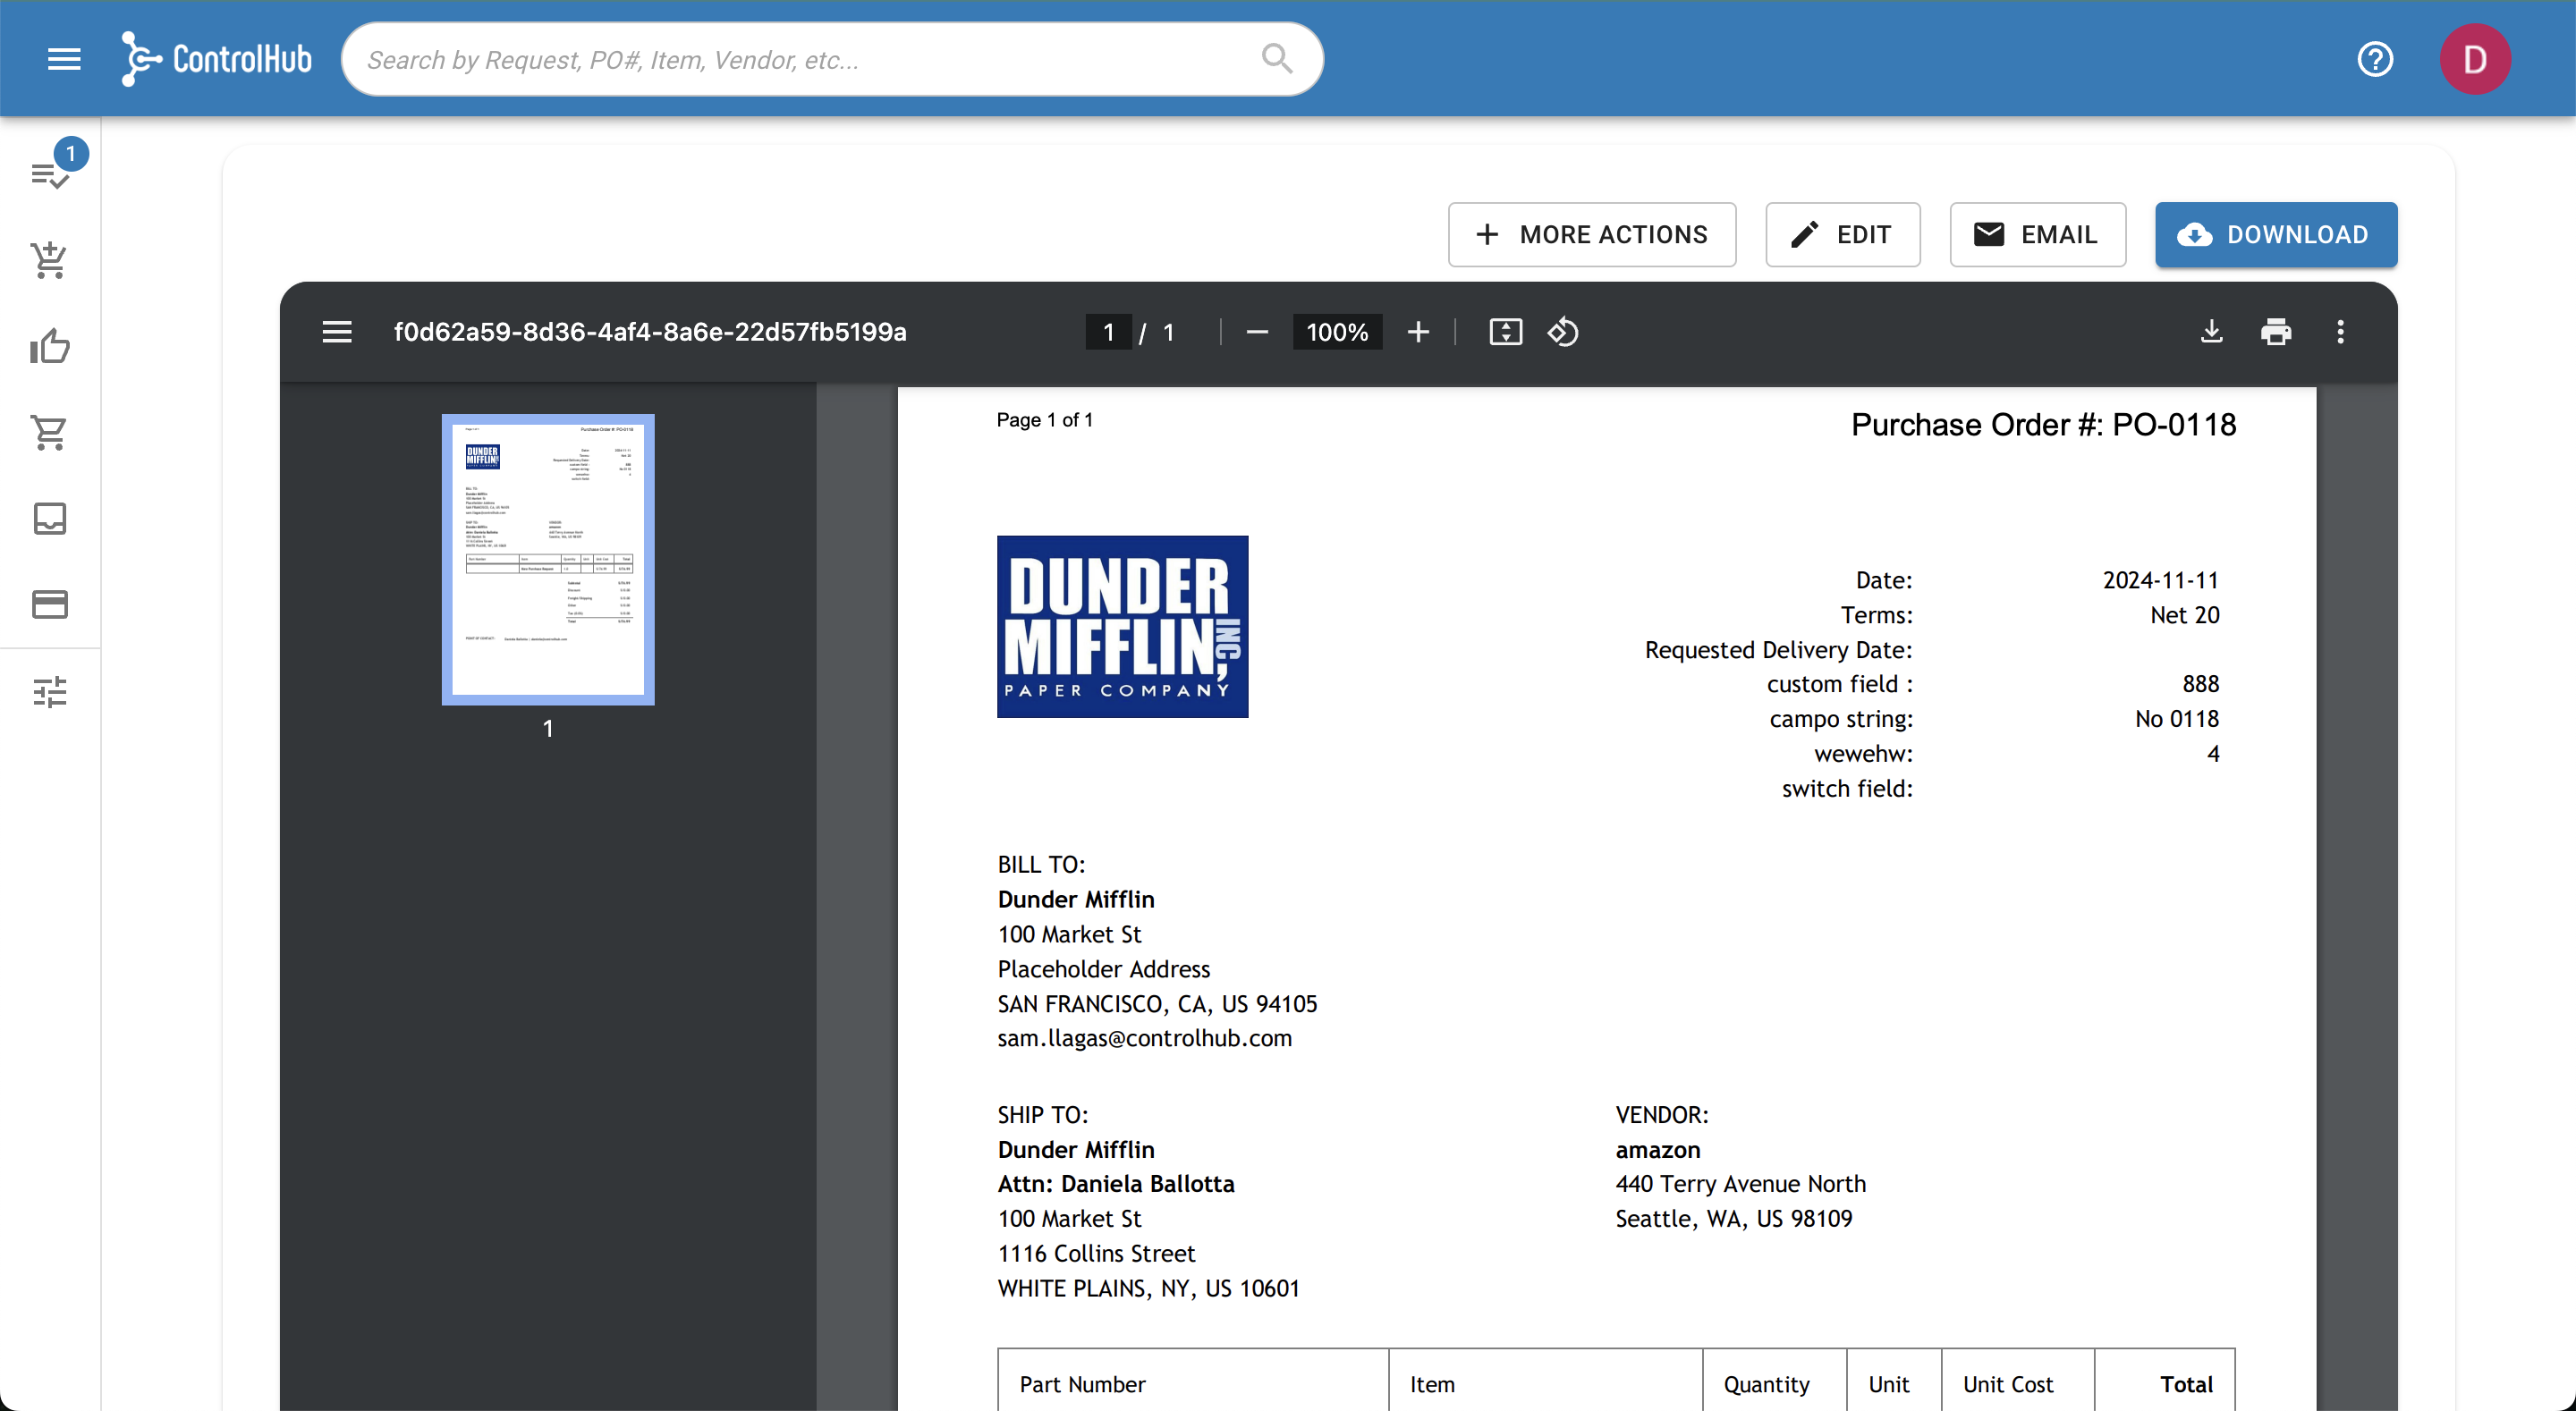The height and width of the screenshot is (1411, 2576).
Task: Print the purchase order from PDF toolbar
Action: (x=2277, y=332)
